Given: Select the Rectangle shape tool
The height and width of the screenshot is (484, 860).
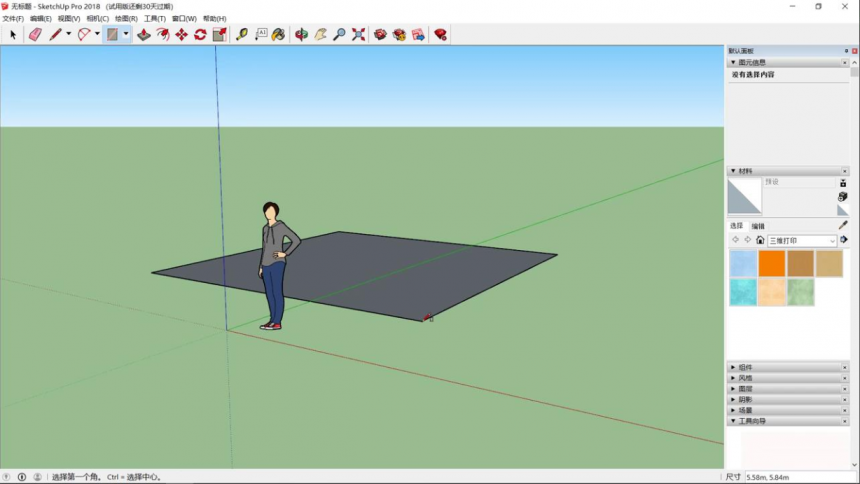Looking at the screenshot, I should point(112,35).
